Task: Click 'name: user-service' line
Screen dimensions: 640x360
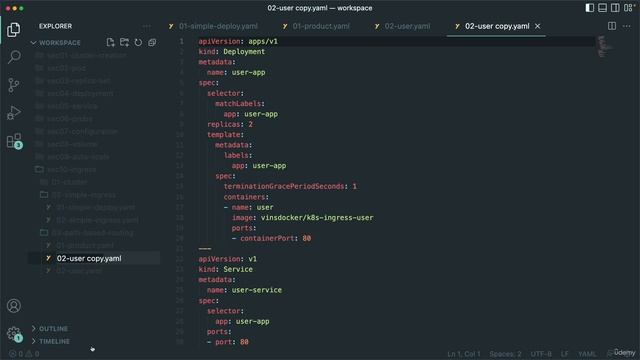Action: 244,290
